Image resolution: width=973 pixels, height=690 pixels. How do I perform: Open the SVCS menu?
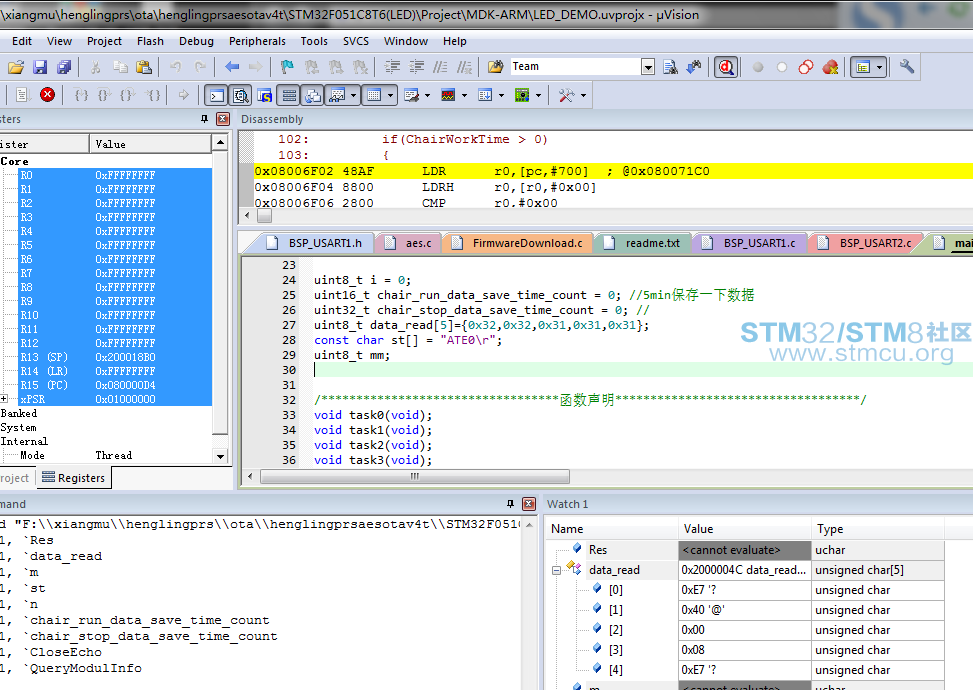356,41
